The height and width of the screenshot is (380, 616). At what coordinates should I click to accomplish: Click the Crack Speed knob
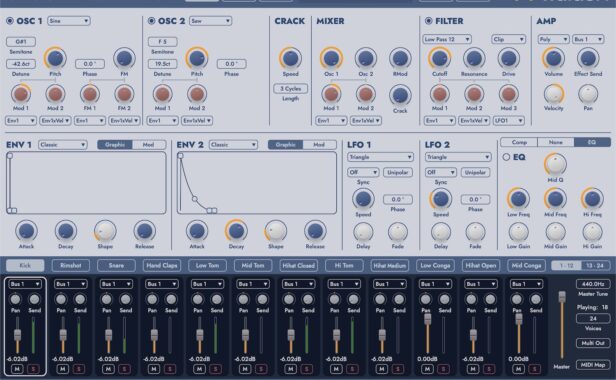(x=290, y=58)
